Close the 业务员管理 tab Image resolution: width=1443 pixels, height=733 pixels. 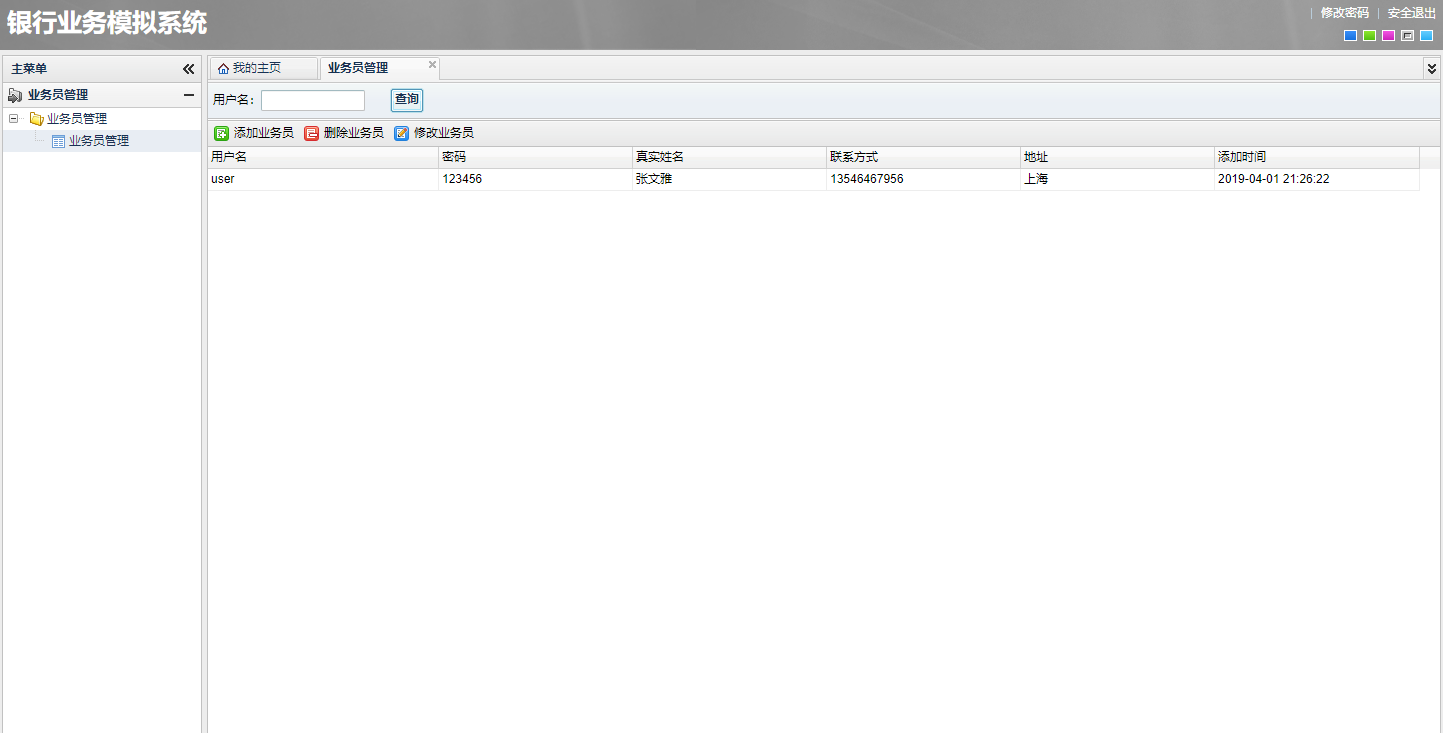(x=433, y=65)
